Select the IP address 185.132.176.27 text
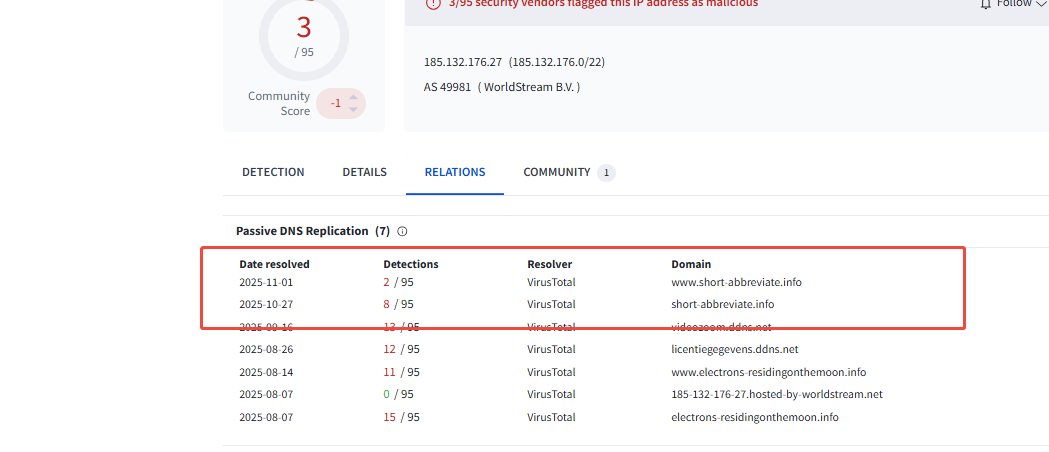 click(x=463, y=62)
